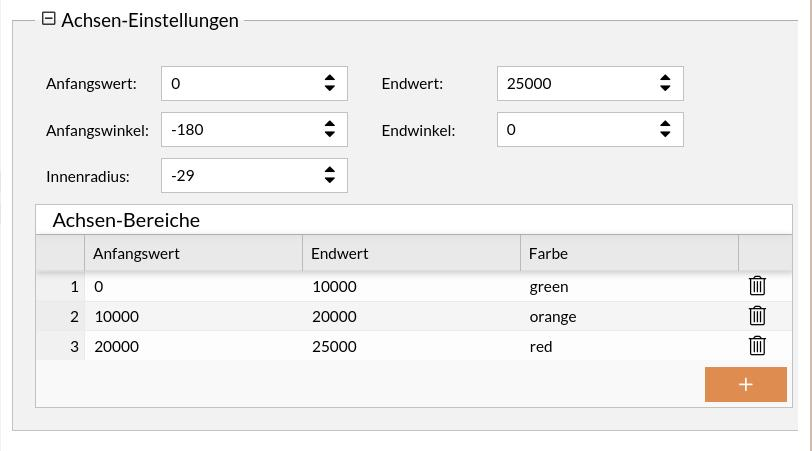Screen dimensions: 812x451
Task: Select the green color cell
Action: (x=628, y=287)
